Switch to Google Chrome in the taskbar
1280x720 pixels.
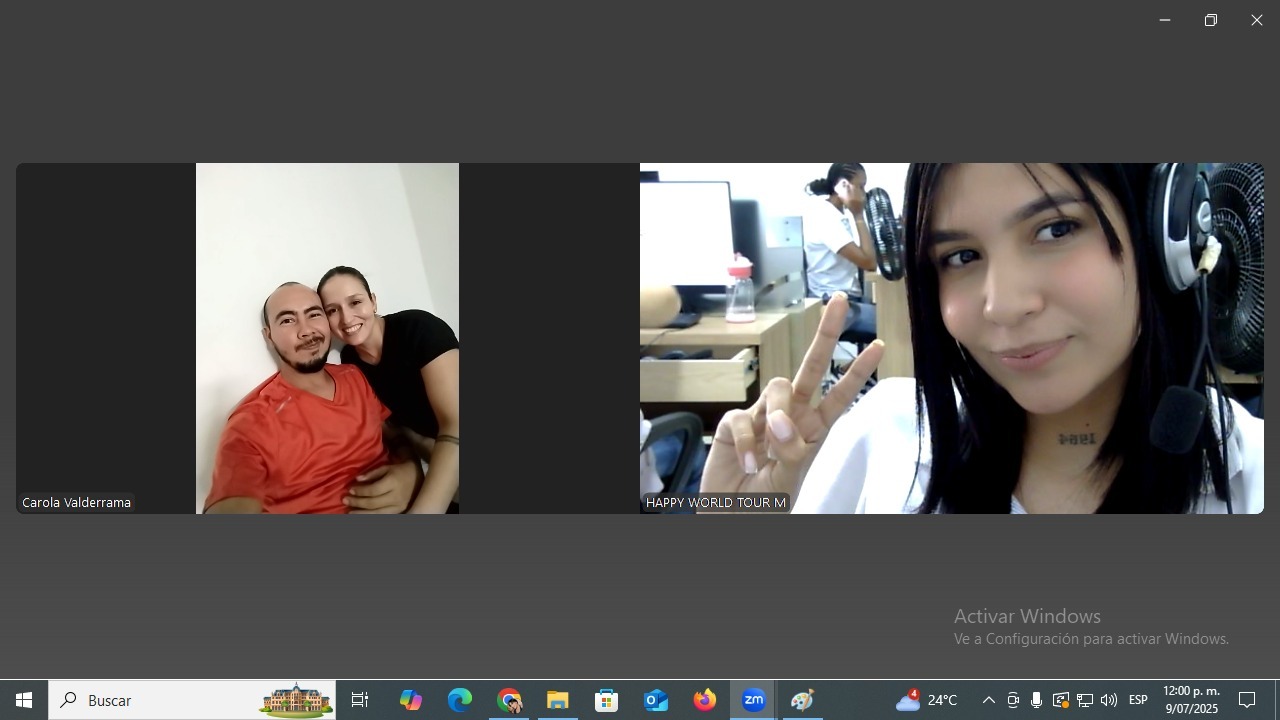tap(509, 700)
